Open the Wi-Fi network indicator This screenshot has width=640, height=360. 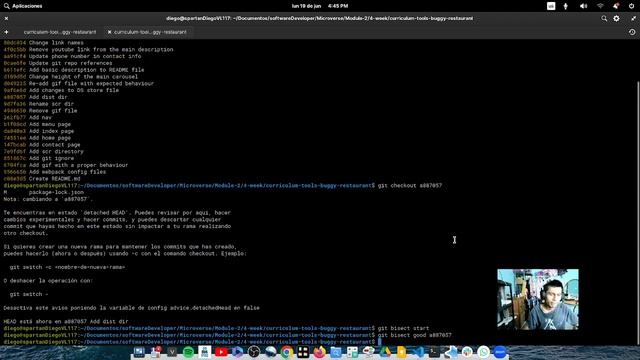600,6
